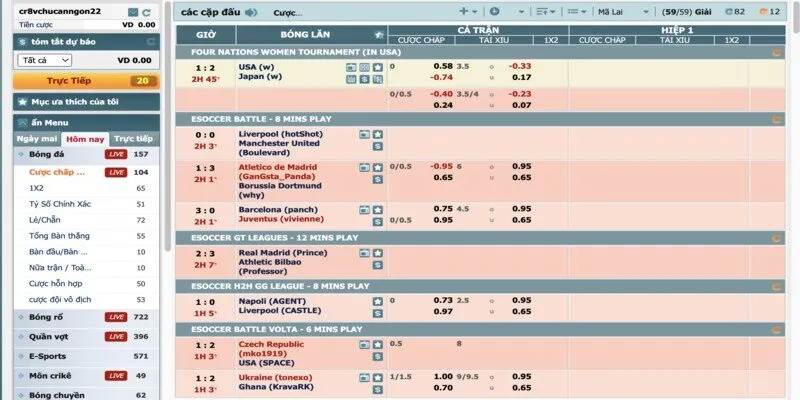Open the list view dropdown in toolbar
This screenshot has height=400, width=800.
pyautogui.click(x=577, y=12)
